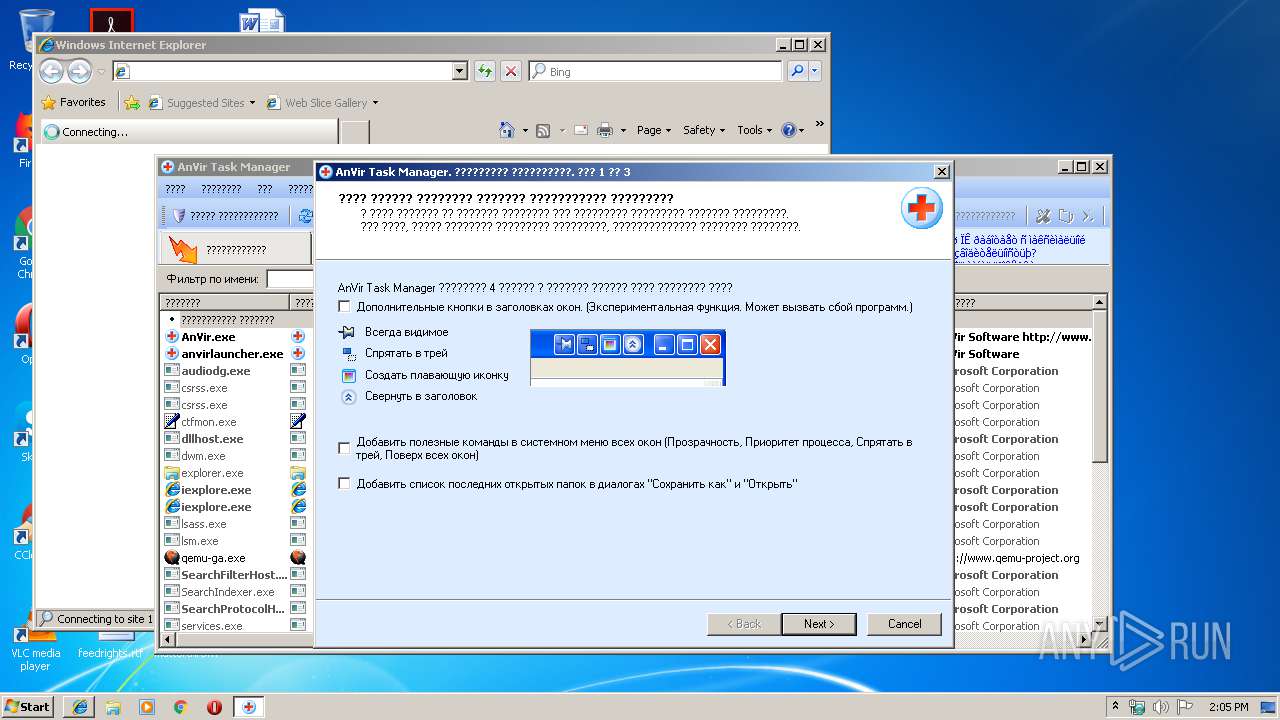Click the red cross AnVir logo in wizard
Image resolution: width=1280 pixels, height=720 pixels.
921,208
